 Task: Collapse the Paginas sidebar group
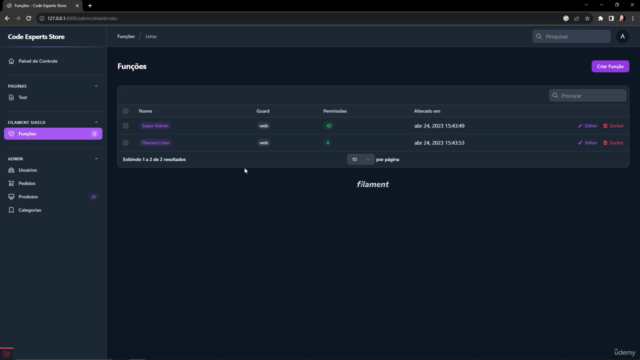tap(96, 86)
